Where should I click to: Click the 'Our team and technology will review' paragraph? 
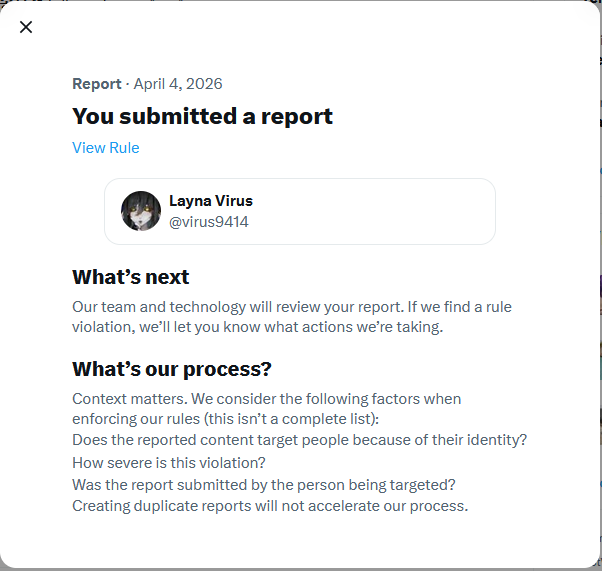click(292, 317)
